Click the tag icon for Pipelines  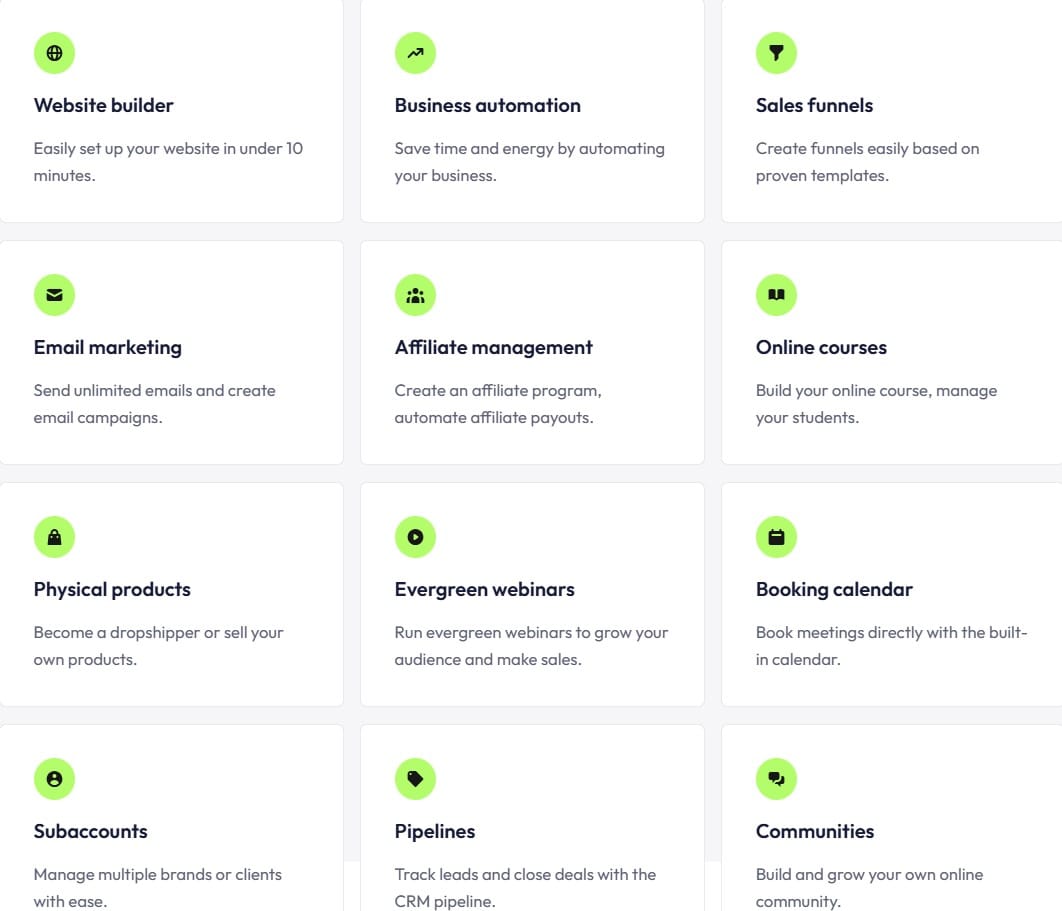[415, 779]
